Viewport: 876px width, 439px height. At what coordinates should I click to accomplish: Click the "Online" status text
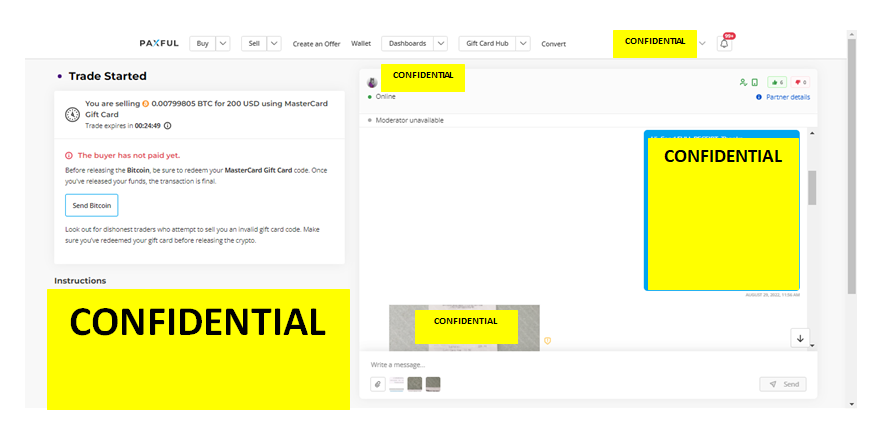tap(385, 97)
